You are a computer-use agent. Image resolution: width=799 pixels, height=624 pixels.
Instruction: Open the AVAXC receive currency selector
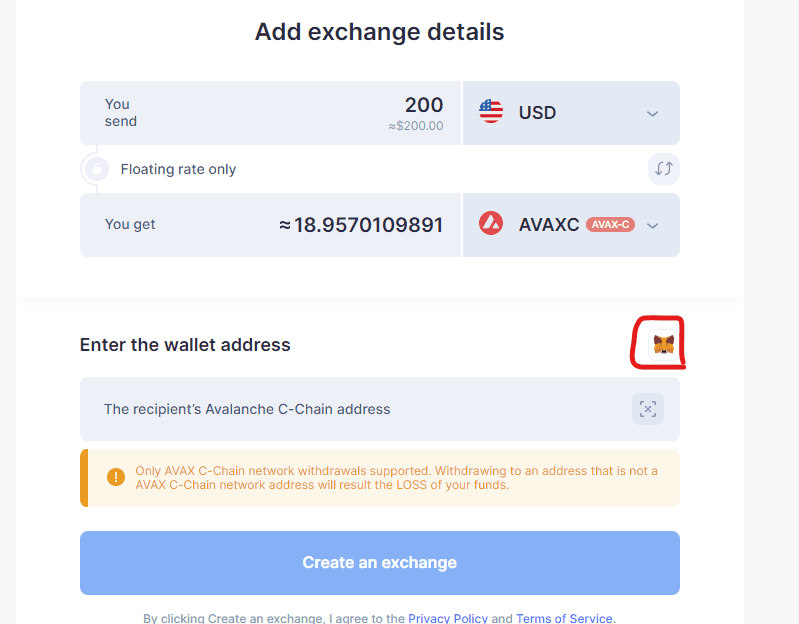[x=571, y=225]
